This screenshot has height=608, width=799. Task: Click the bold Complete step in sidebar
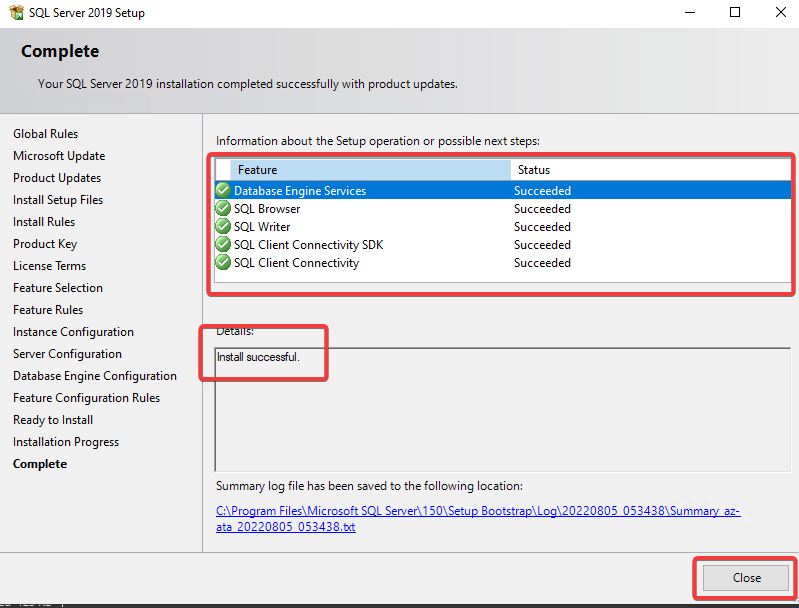point(40,464)
